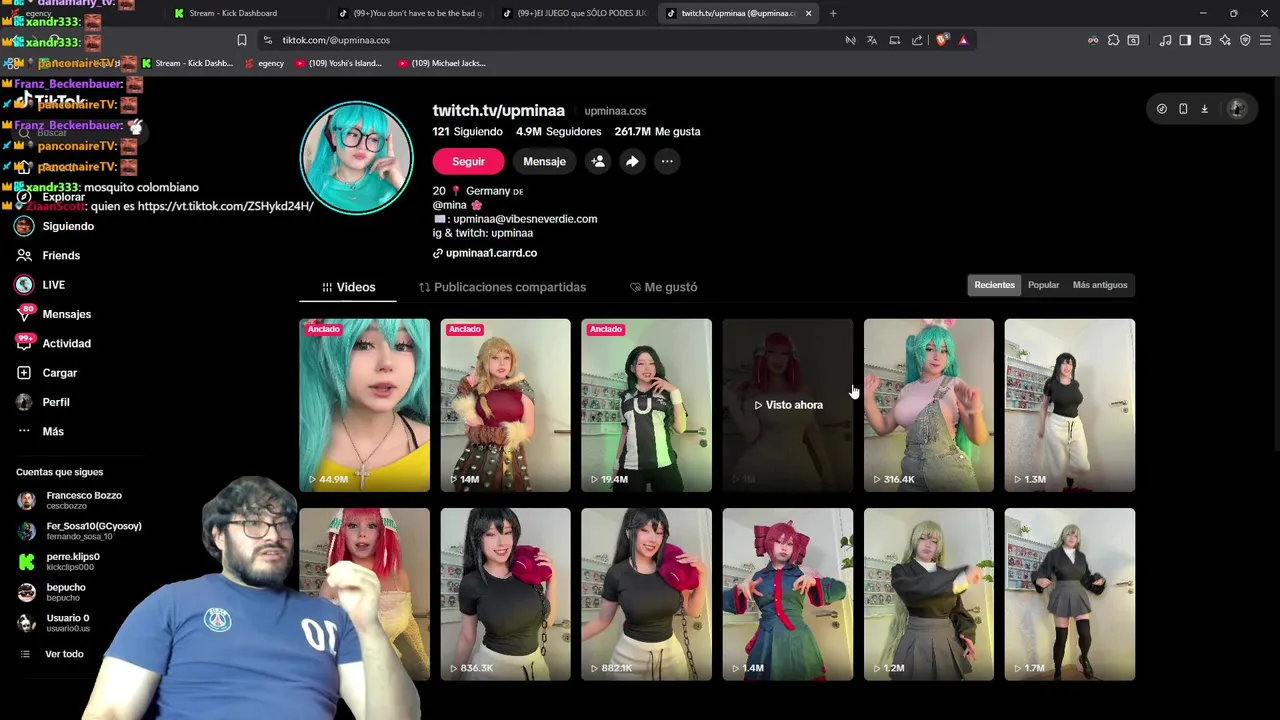This screenshot has width=1280, height=720.
Task: Open the browser hamburger menu
Action: (x=1266, y=40)
